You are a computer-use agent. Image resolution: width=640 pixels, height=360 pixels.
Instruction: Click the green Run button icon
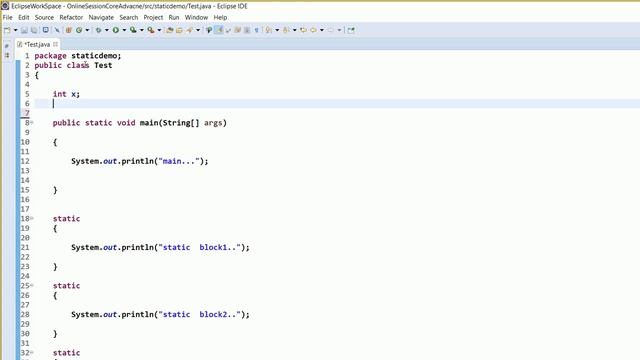[x=116, y=30]
